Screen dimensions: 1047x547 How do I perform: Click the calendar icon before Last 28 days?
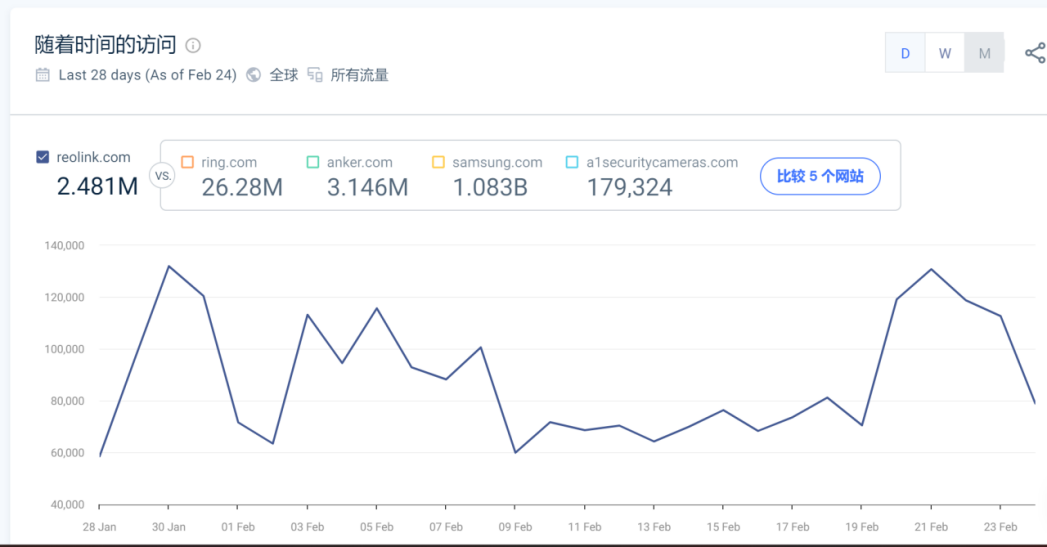click(43, 75)
